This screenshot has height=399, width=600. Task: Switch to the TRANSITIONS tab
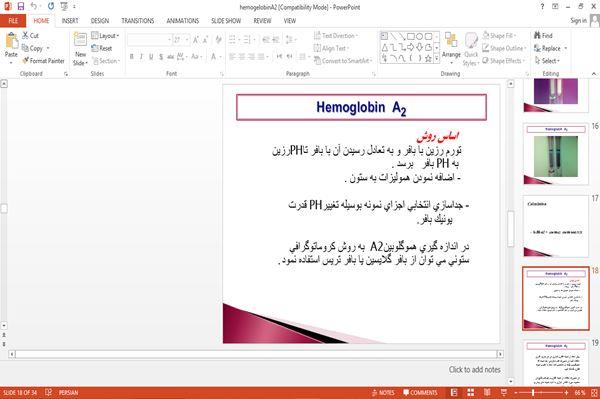tap(138, 21)
